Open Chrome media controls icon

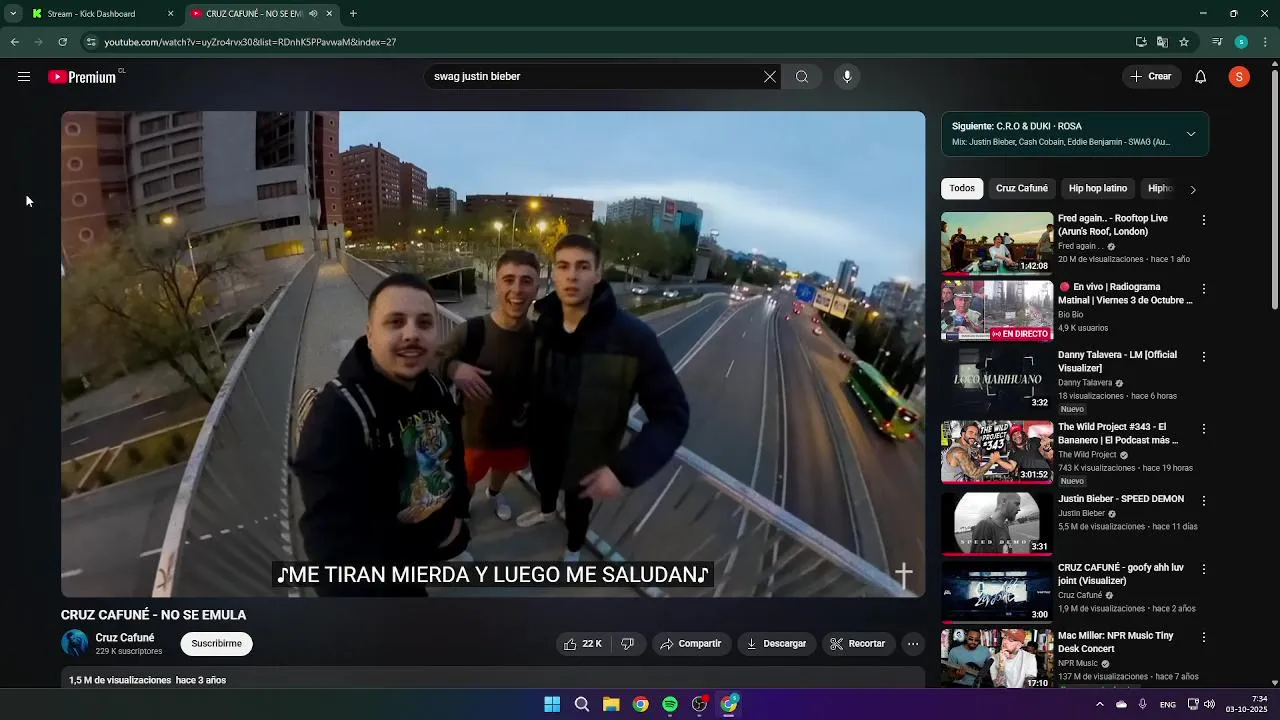[1217, 42]
